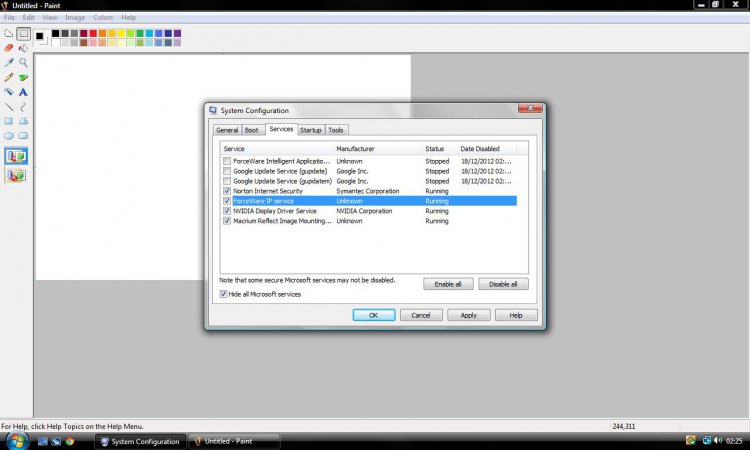This screenshot has height=450, width=750.
Task: Select the Free-Form Select tool
Action: pos(9,33)
